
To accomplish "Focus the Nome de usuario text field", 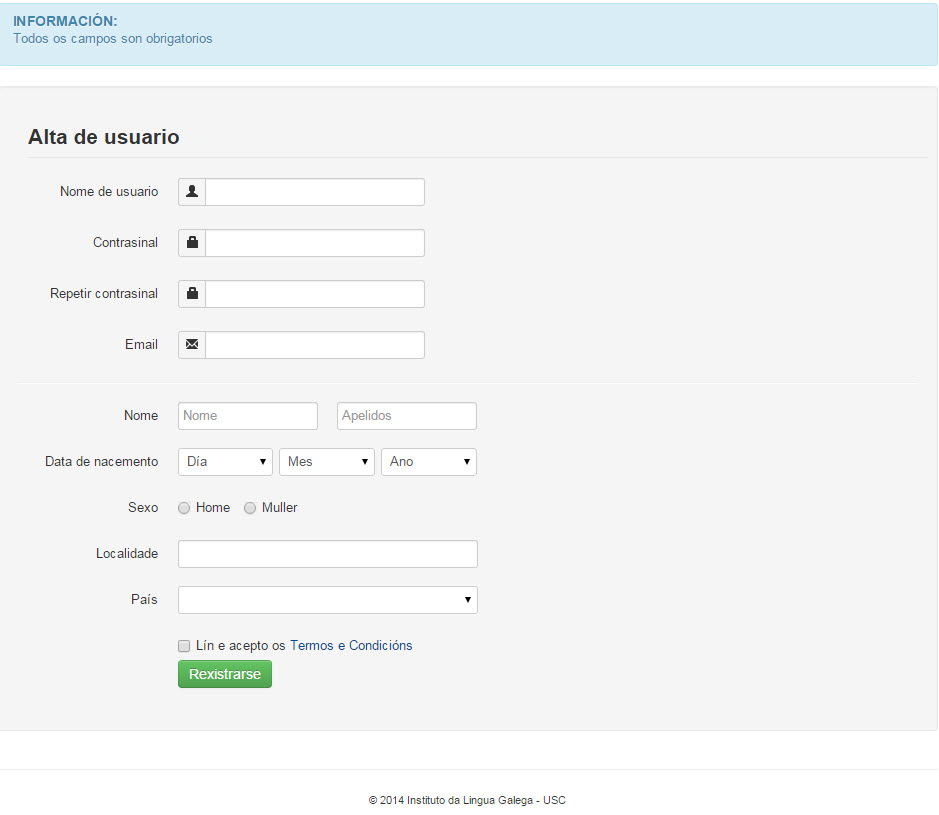I will coord(315,192).
